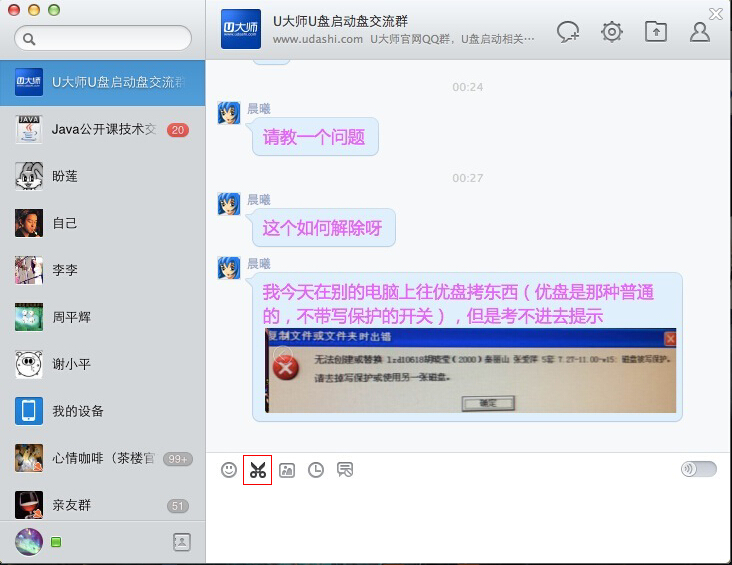Open the emoji picker smiley icon
Viewport: 732px width, 565px height.
point(229,470)
